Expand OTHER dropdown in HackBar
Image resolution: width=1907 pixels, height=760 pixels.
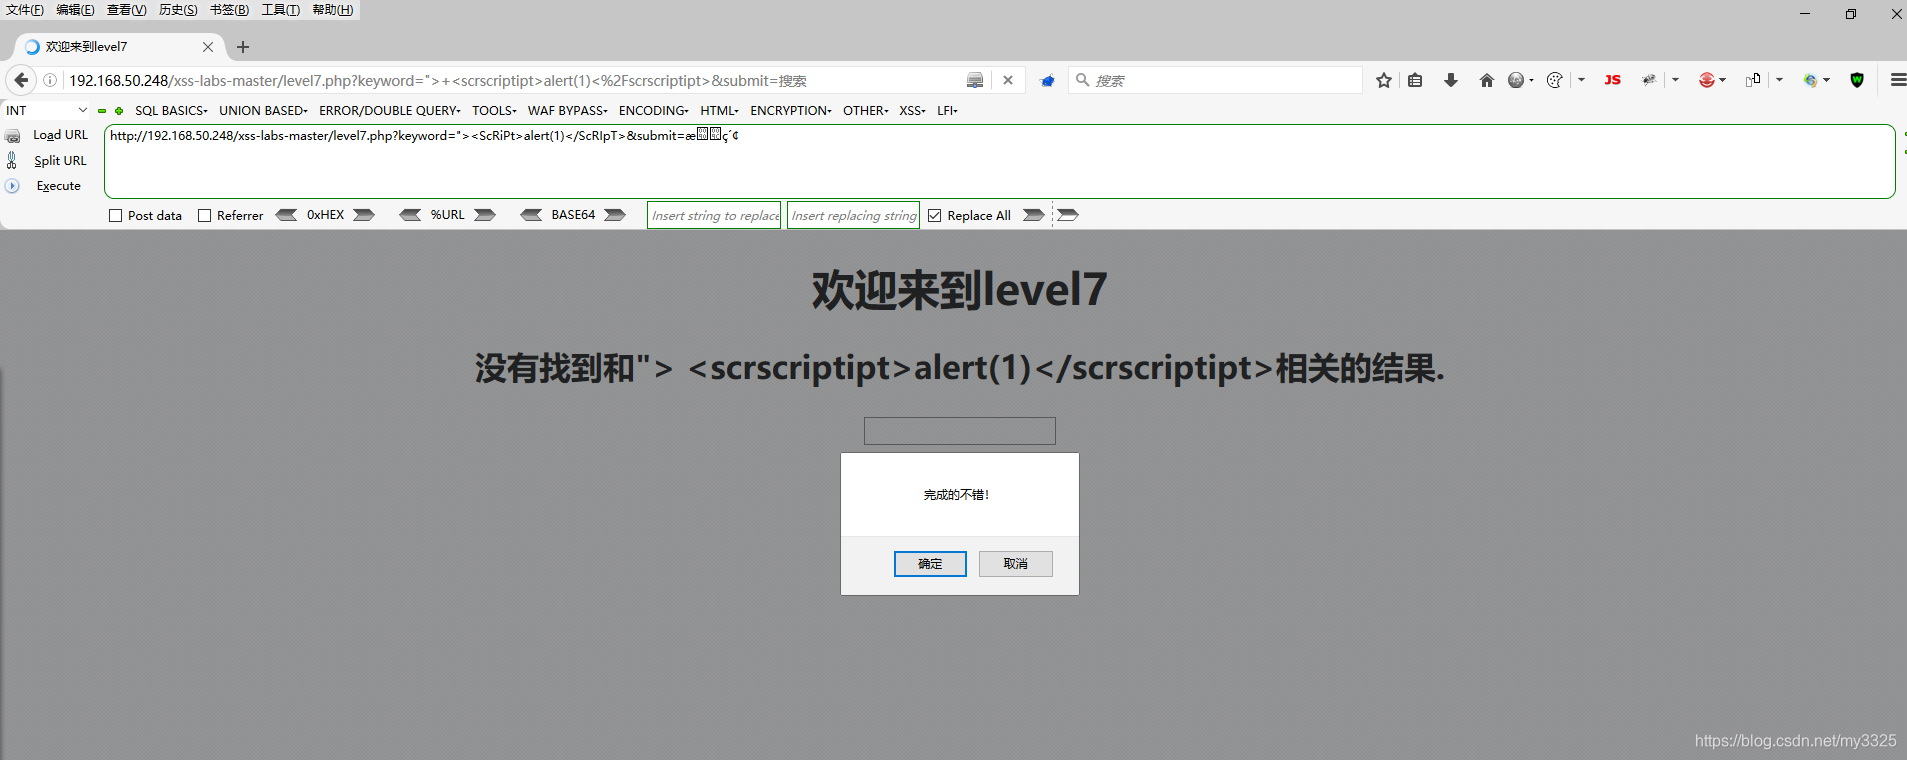(865, 111)
